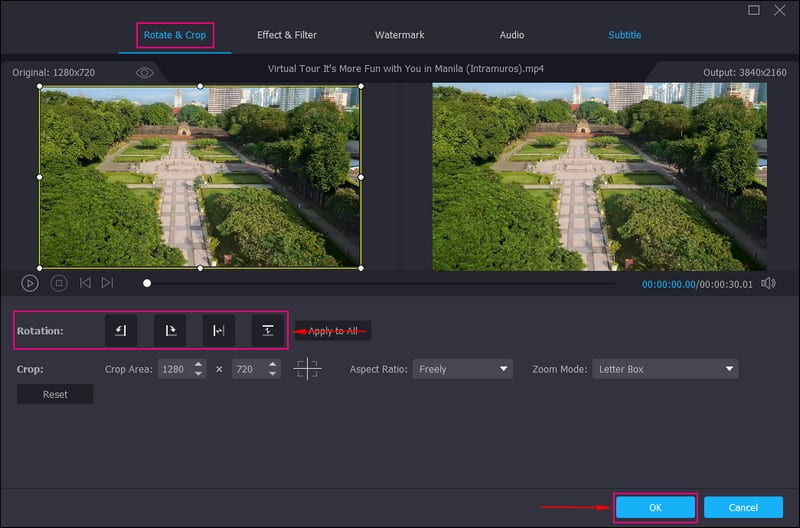The height and width of the screenshot is (528, 800).
Task: Toggle the original preview eye icon
Action: (x=145, y=73)
